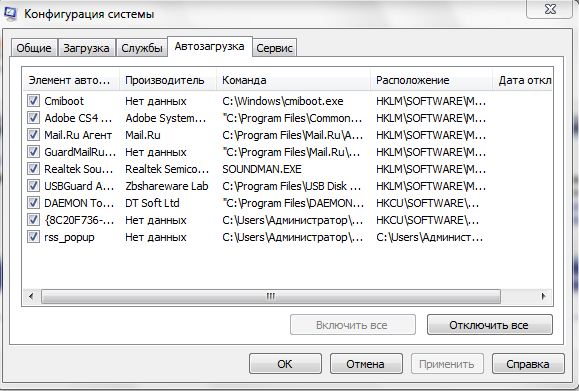Sort by Производитель column header

(x=168, y=80)
